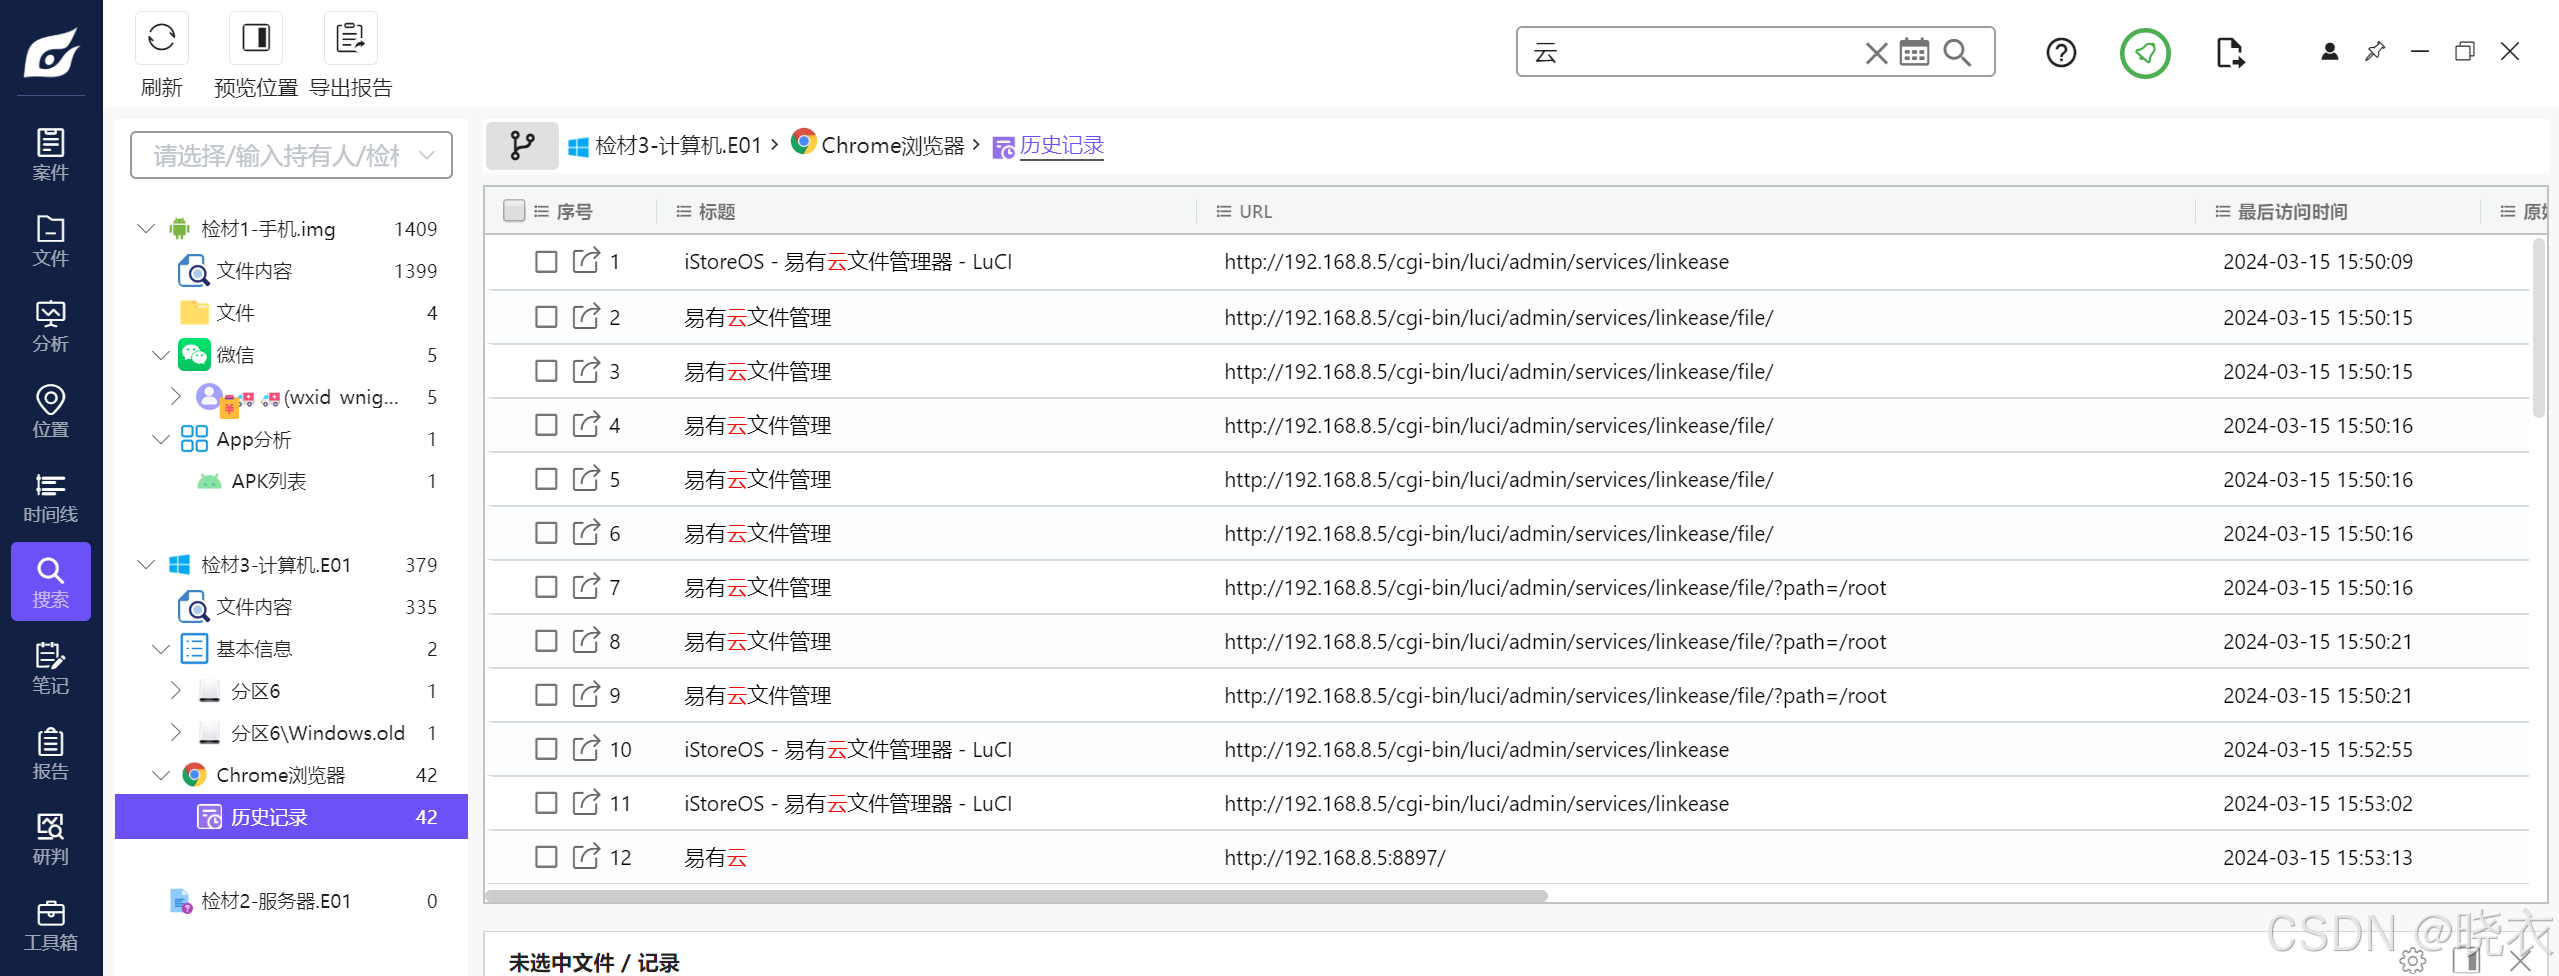Viewport: 2559px width, 976px height.
Task: Click the pin window icon
Action: coord(2375,51)
